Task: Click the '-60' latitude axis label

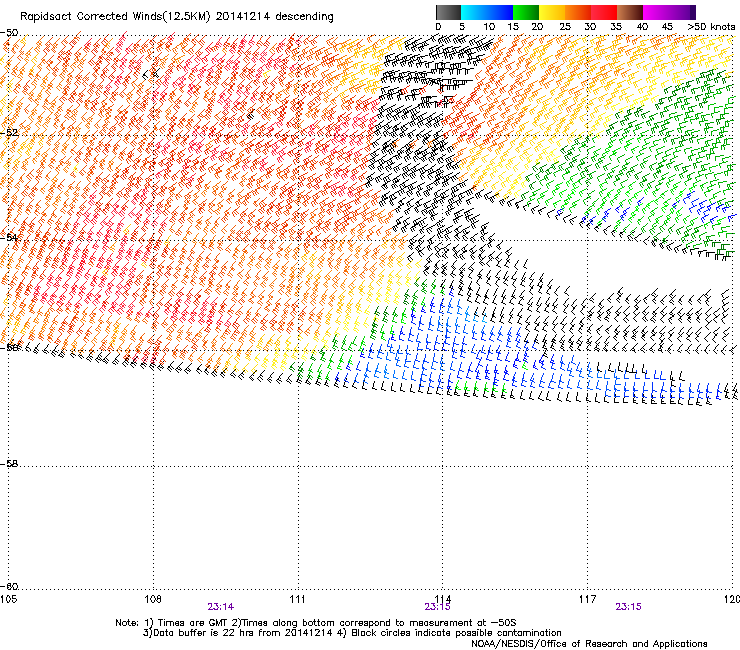Action: [x=9, y=586]
